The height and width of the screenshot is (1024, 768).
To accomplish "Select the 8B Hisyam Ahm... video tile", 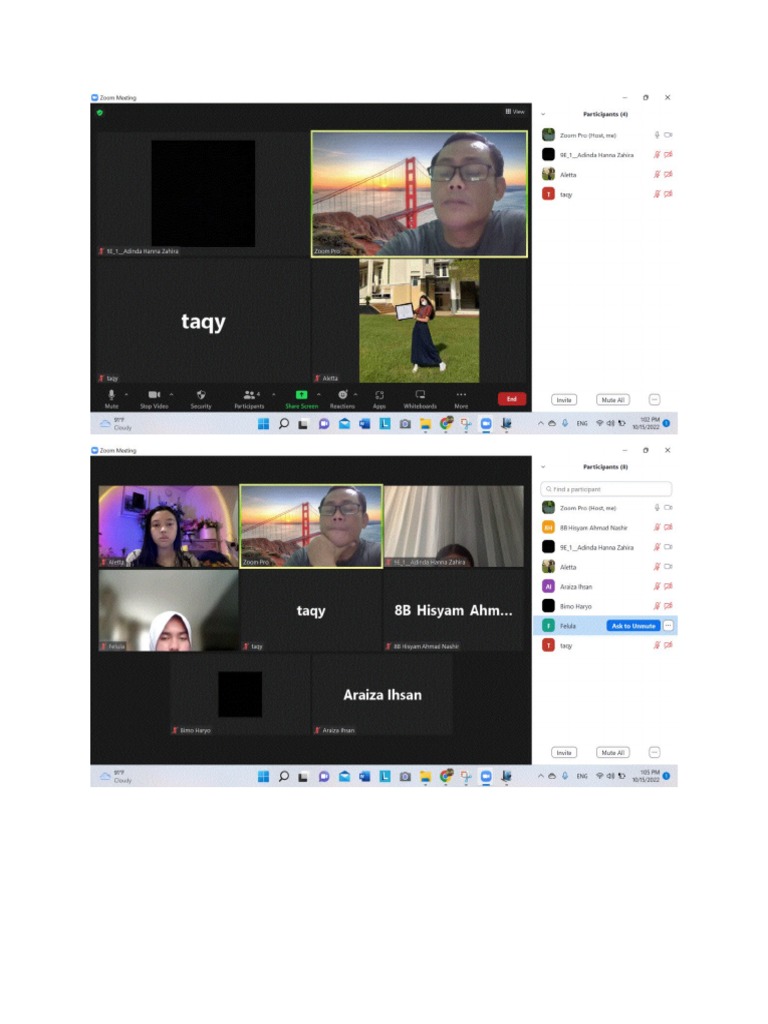I will coord(453,611).
